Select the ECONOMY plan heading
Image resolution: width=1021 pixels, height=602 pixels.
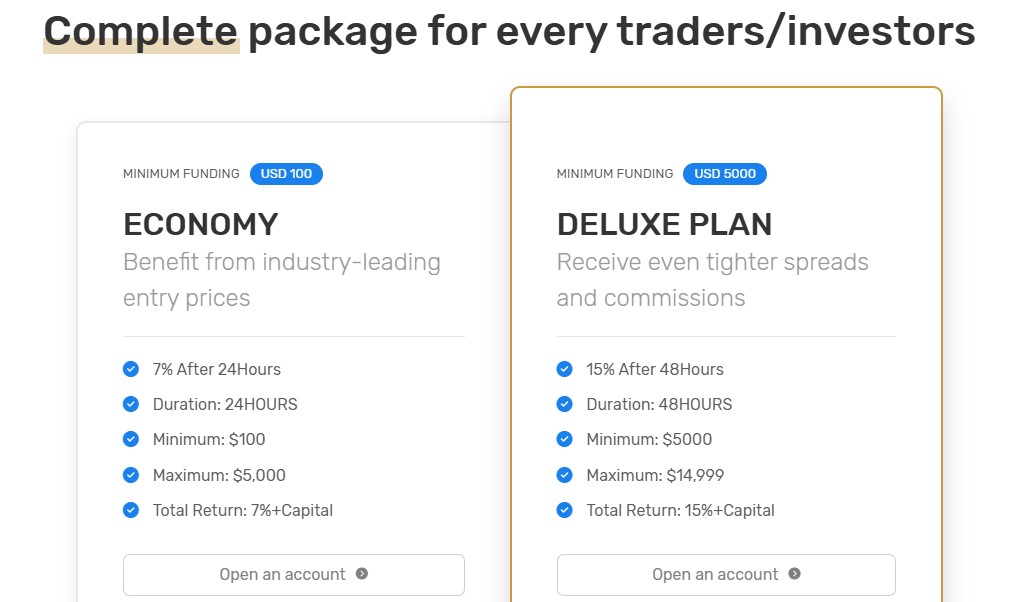click(x=201, y=225)
